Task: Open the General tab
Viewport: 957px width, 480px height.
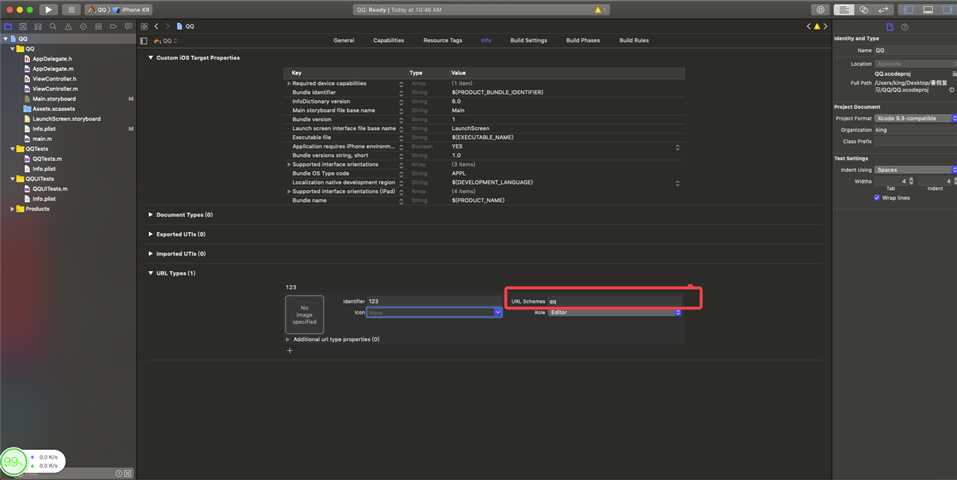Action: pyautogui.click(x=344, y=41)
